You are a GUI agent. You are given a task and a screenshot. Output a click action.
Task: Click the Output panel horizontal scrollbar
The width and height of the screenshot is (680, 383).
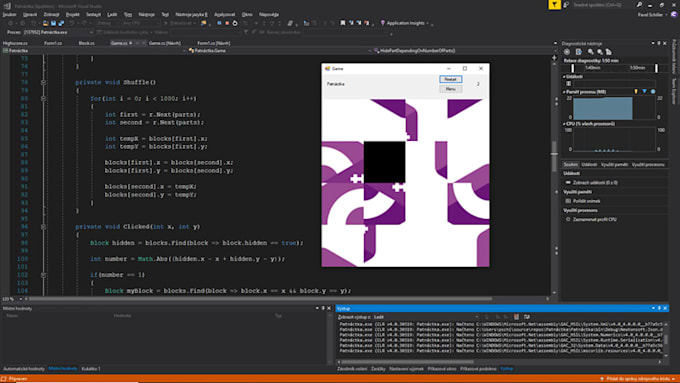[x=408, y=362]
